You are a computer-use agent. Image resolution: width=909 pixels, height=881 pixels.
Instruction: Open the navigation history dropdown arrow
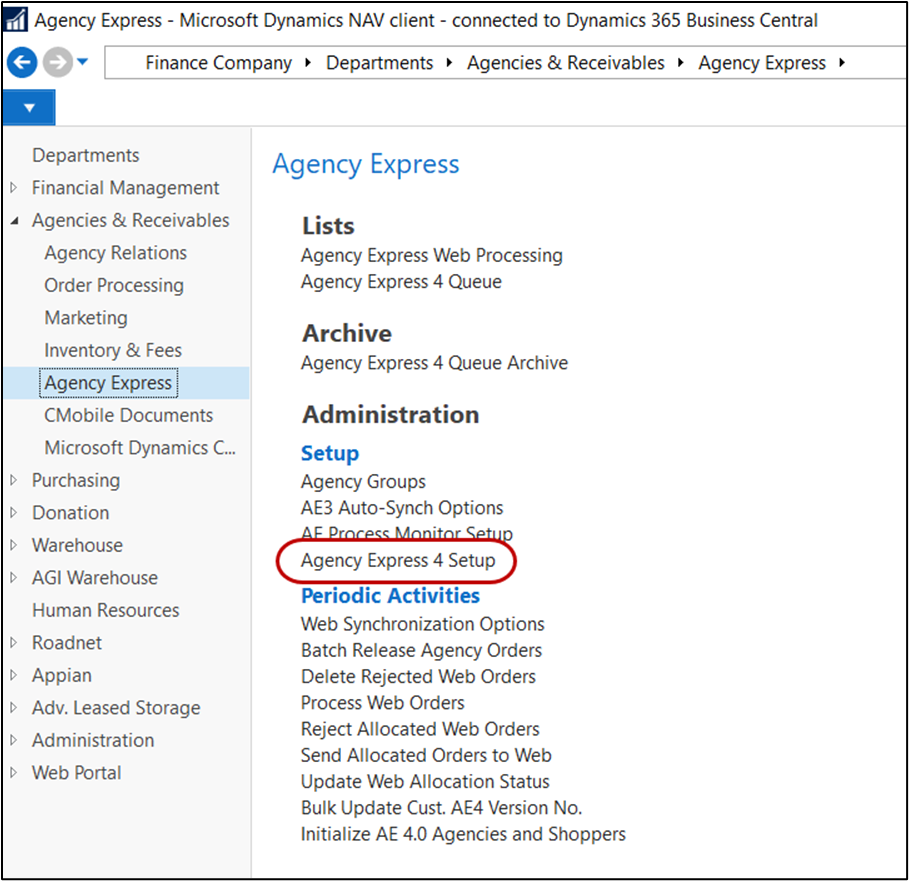pyautogui.click(x=82, y=61)
